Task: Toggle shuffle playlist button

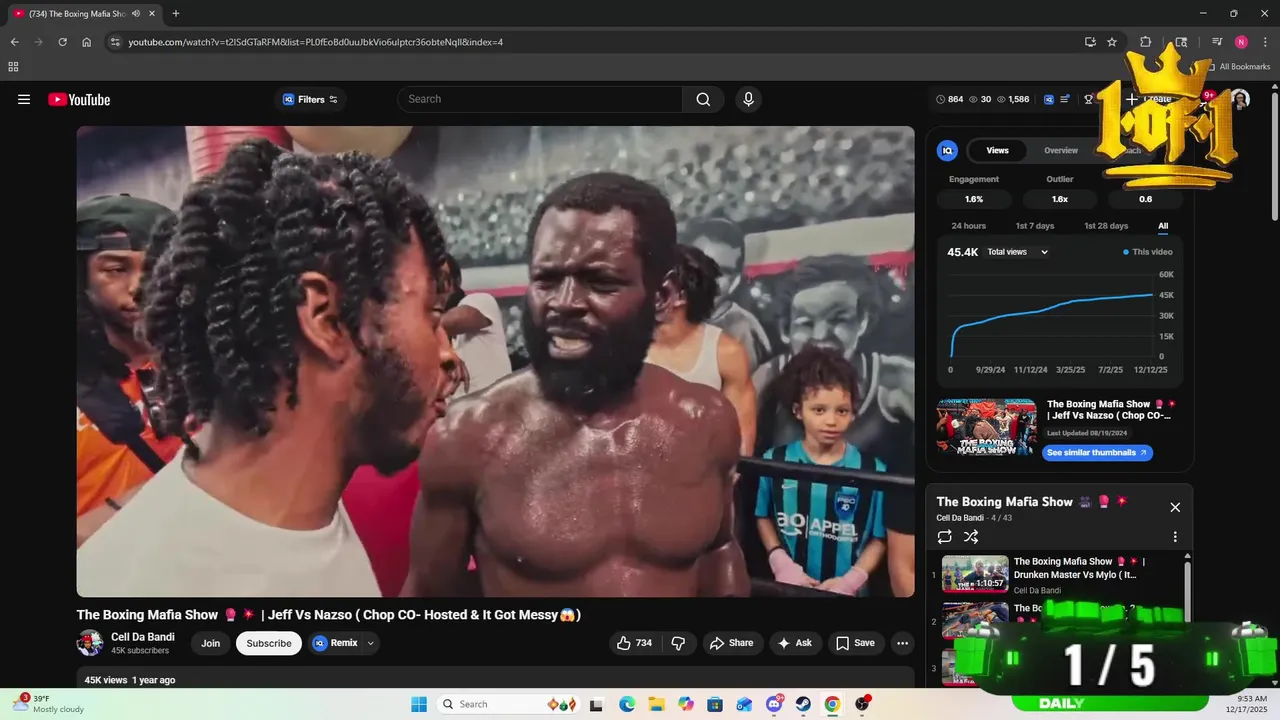Action: coord(971,537)
